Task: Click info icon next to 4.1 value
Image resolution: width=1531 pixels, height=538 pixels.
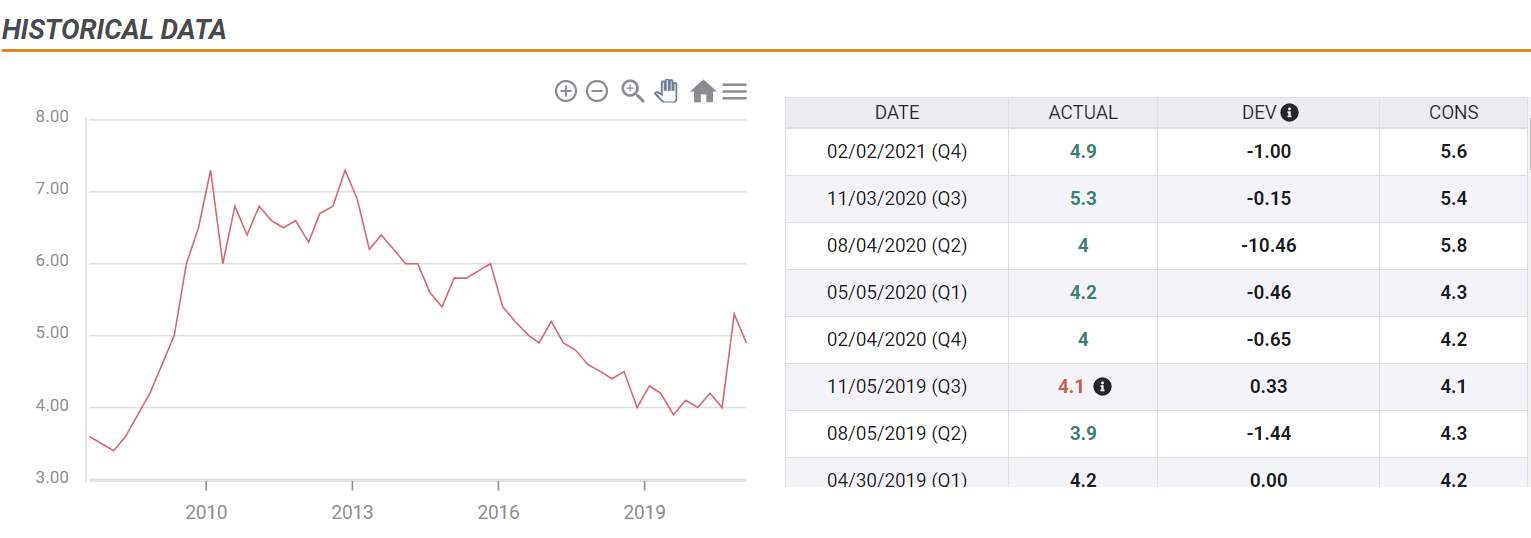Action: pyautogui.click(x=1102, y=386)
